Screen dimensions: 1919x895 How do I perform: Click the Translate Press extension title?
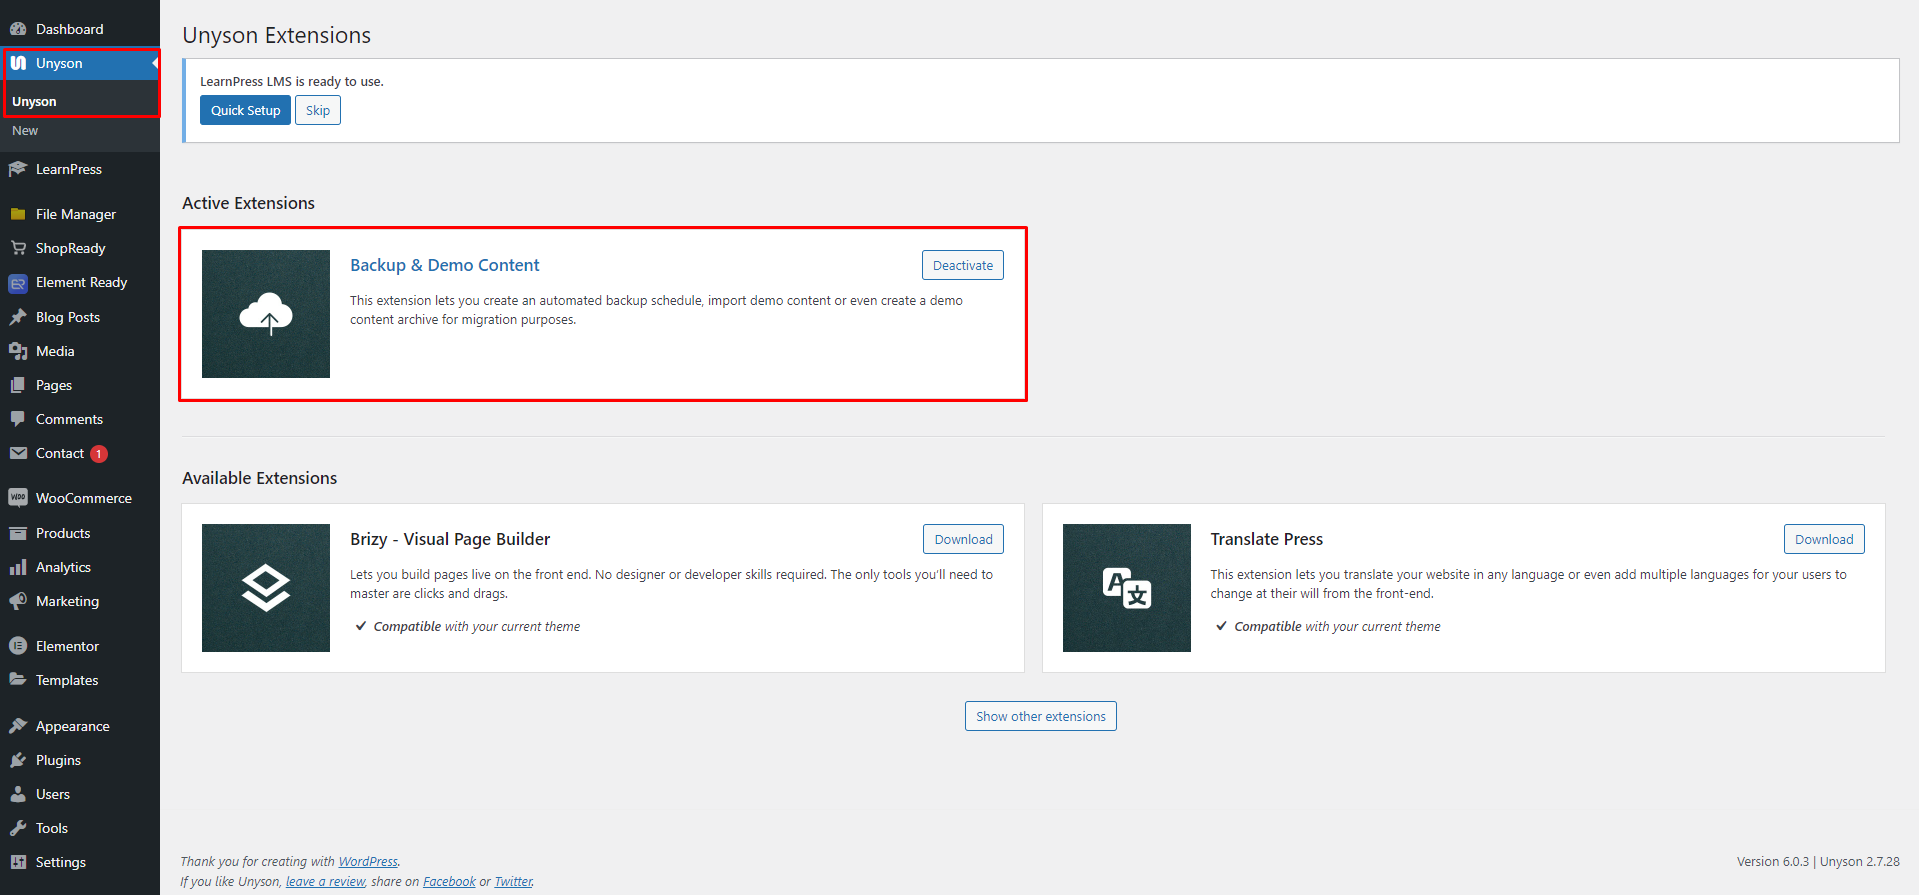1267,539
